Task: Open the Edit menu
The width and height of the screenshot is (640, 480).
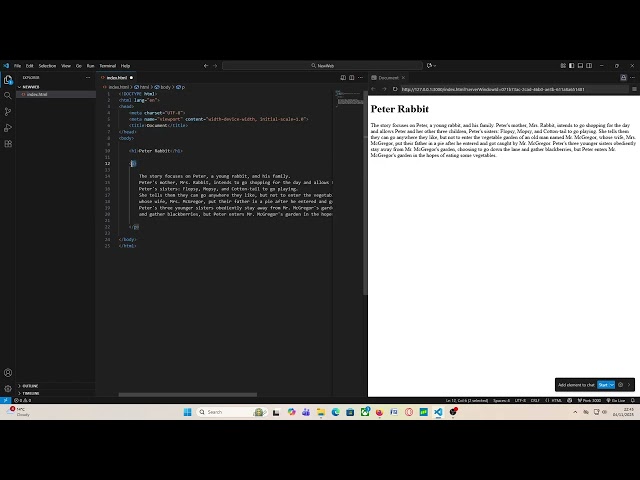Action: 30,66
